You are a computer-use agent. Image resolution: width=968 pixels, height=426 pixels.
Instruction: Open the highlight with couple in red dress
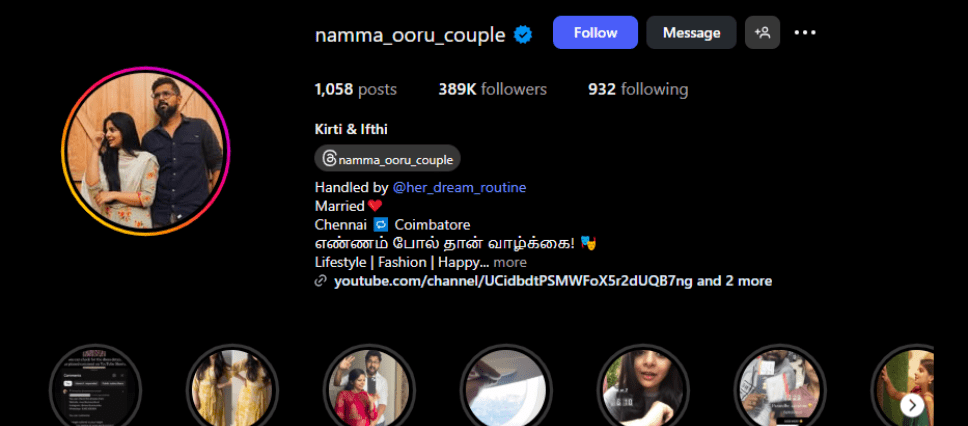click(369, 388)
